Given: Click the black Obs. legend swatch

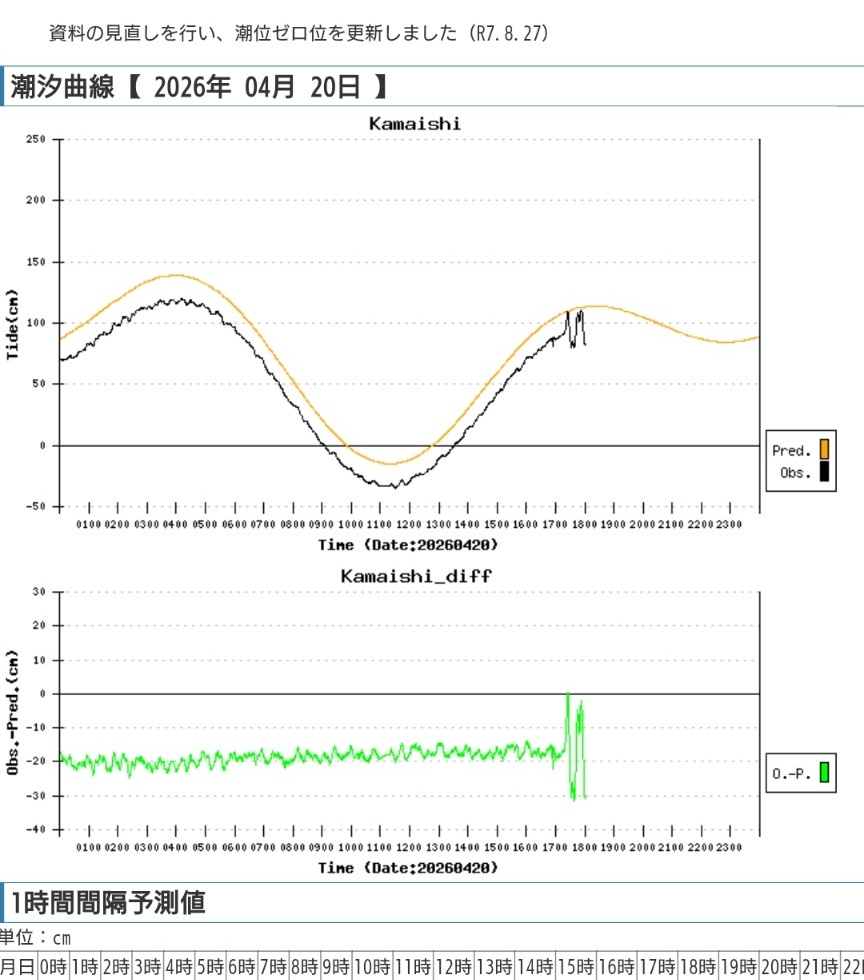Looking at the screenshot, I should coord(824,472).
